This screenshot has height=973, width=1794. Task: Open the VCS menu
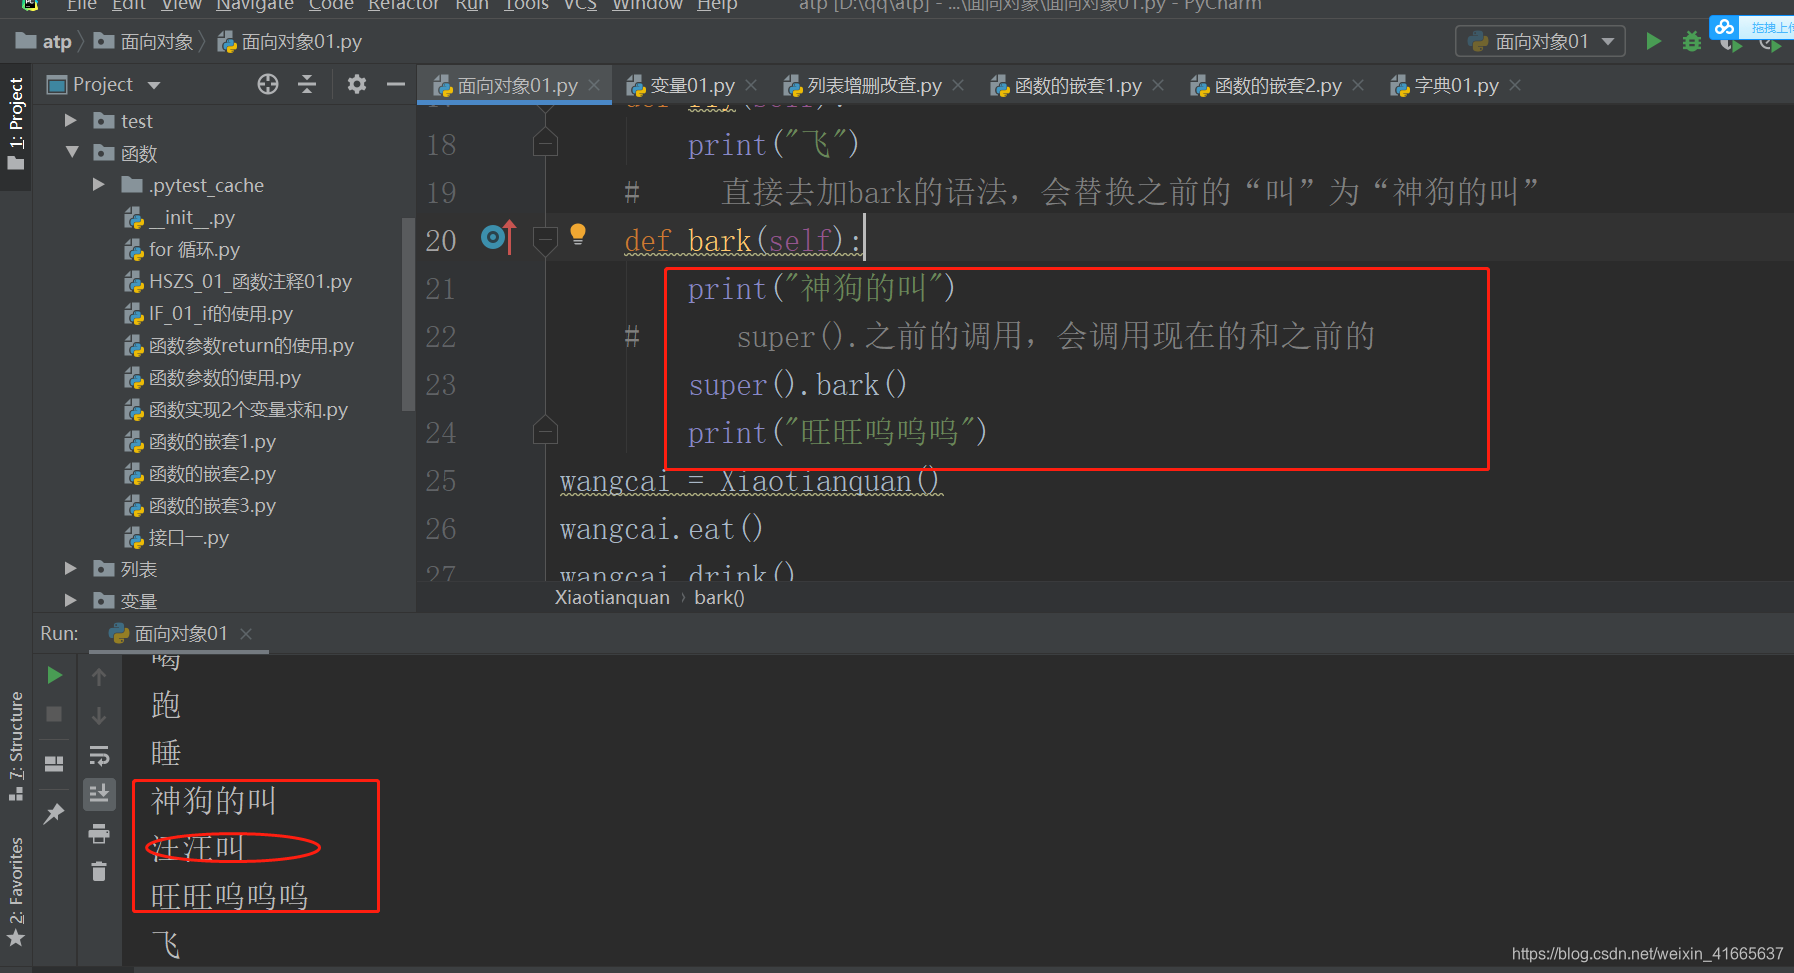pyautogui.click(x=580, y=5)
